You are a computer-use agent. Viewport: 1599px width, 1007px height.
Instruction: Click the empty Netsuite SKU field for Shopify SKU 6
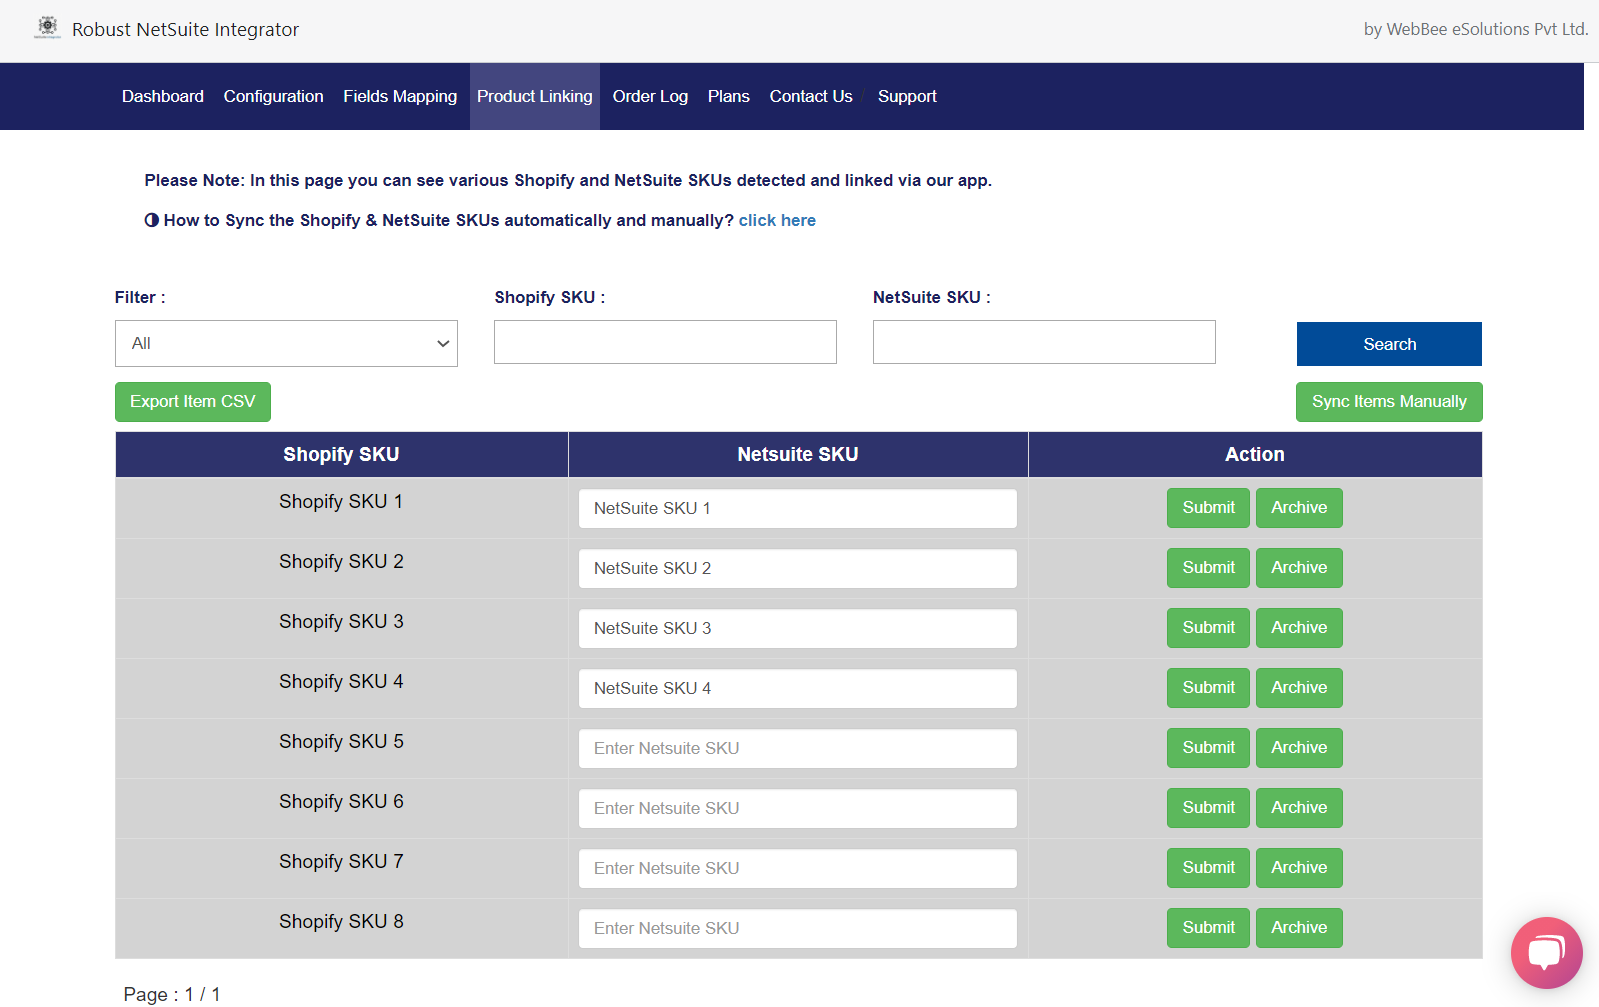point(798,808)
